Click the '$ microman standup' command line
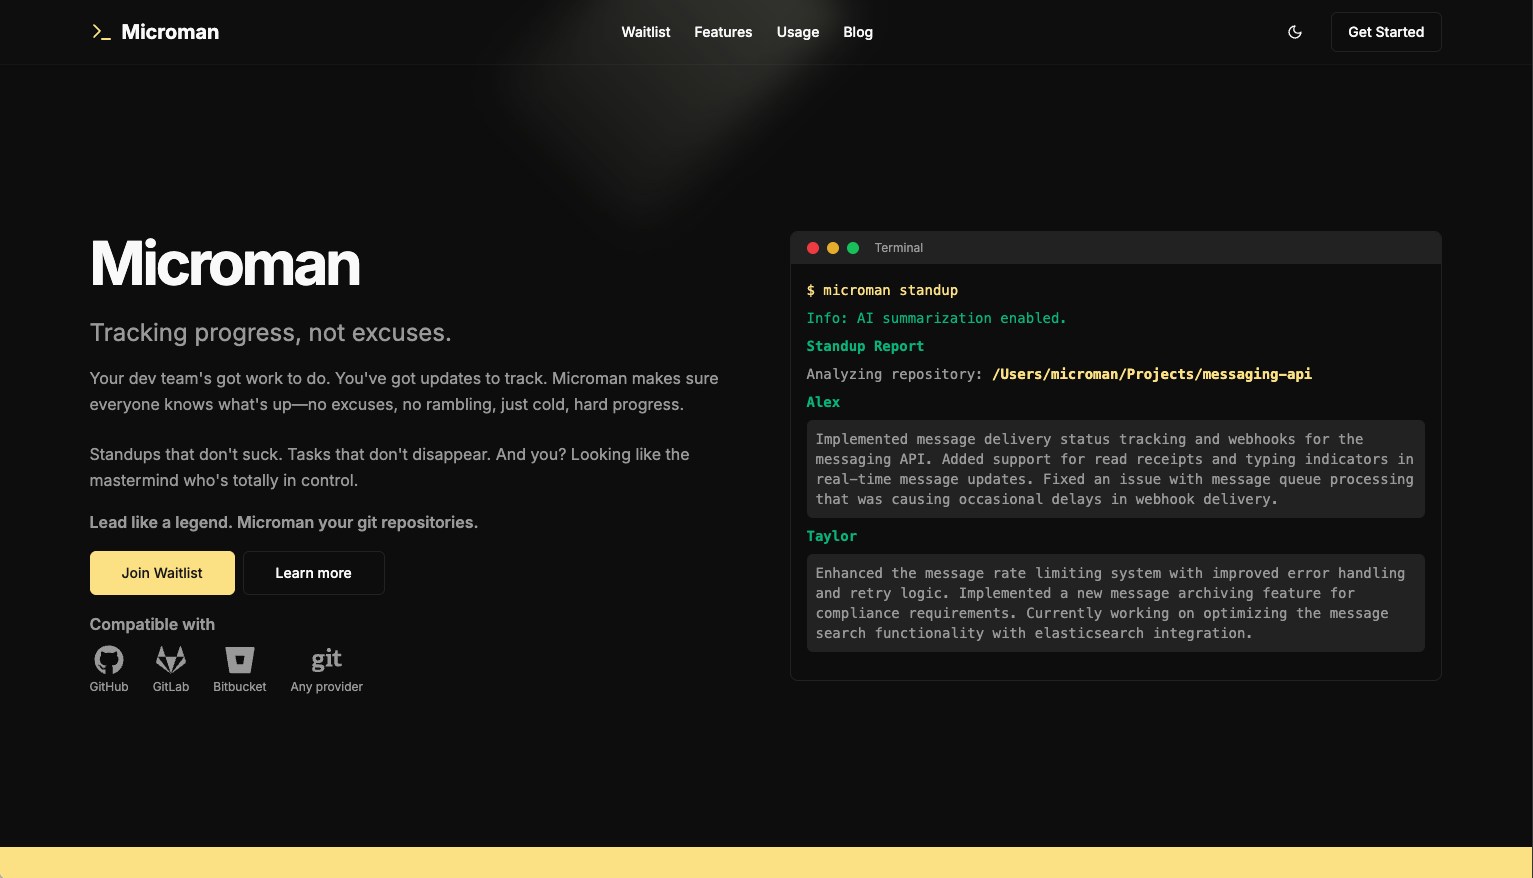1533x878 pixels. tap(882, 290)
